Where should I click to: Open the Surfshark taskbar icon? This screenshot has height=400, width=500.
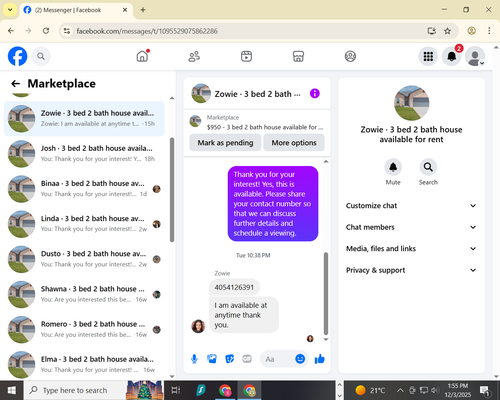[x=201, y=390]
